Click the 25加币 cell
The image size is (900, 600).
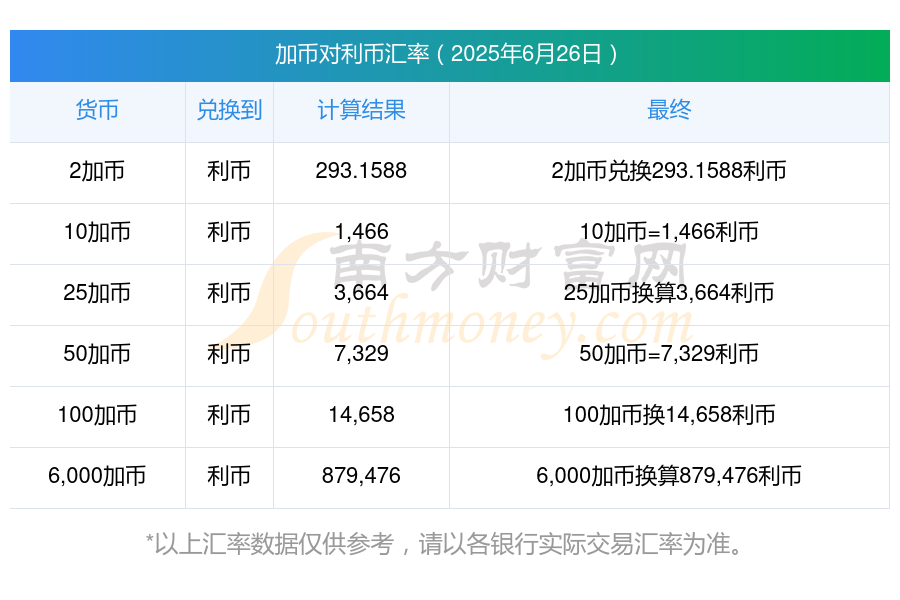tap(97, 293)
